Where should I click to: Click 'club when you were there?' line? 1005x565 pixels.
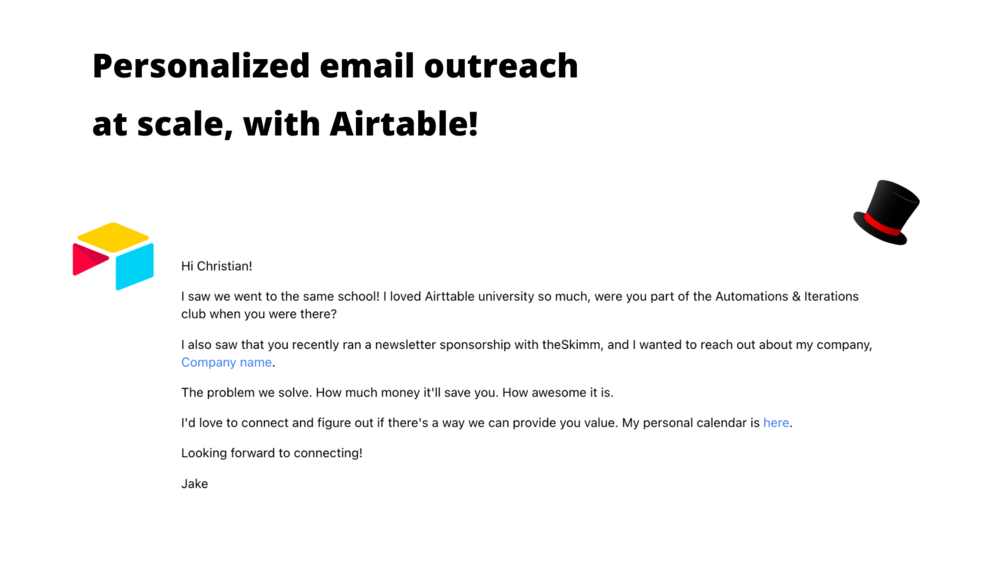pos(259,314)
